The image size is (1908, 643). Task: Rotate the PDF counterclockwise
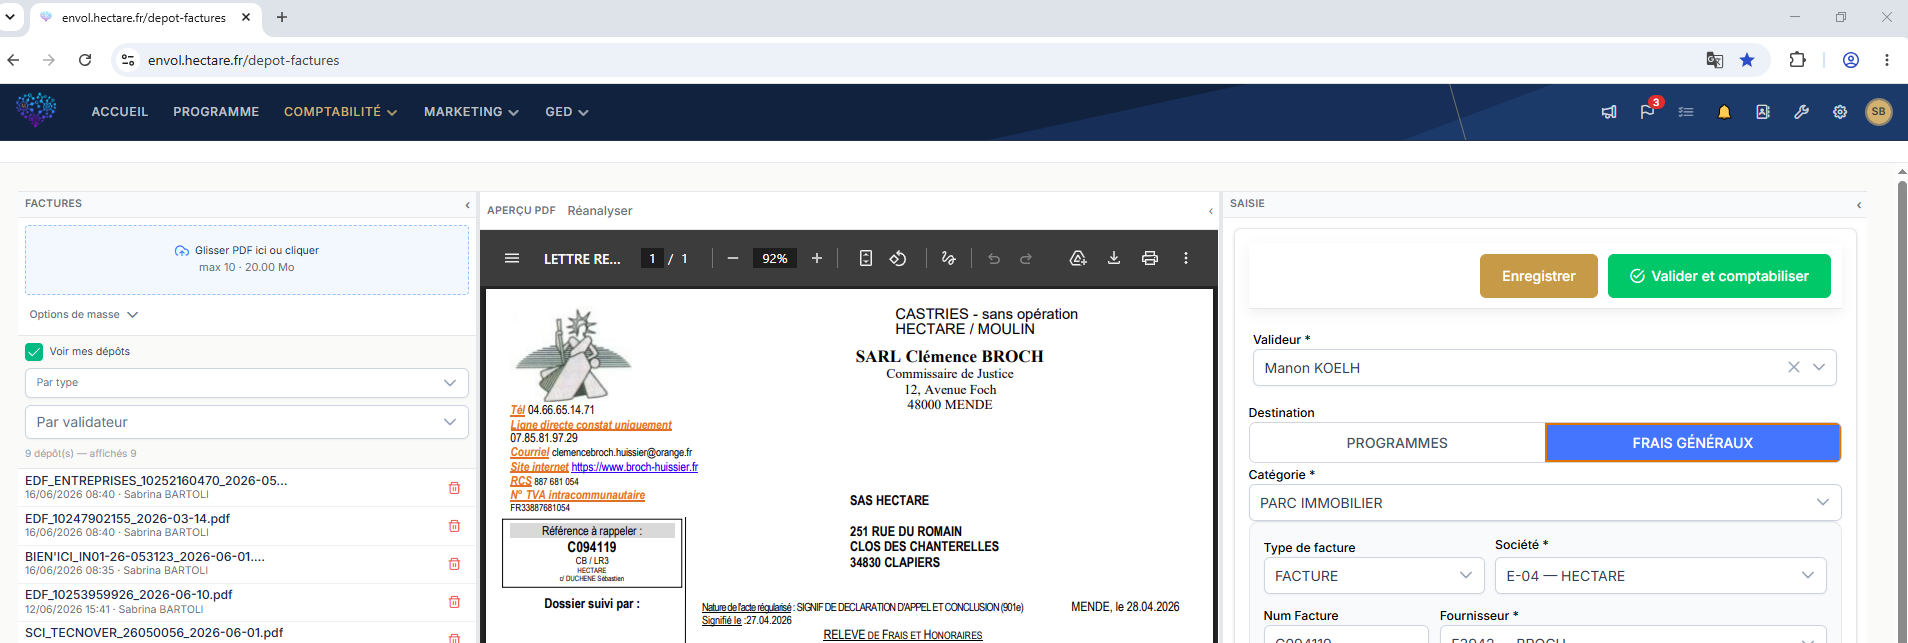[898, 258]
